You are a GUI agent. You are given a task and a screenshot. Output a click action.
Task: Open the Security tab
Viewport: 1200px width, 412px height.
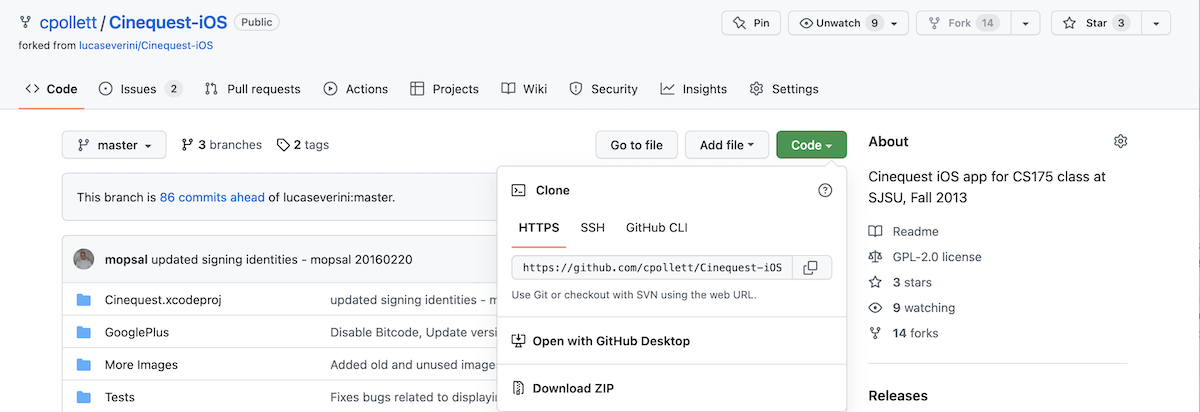coord(603,89)
